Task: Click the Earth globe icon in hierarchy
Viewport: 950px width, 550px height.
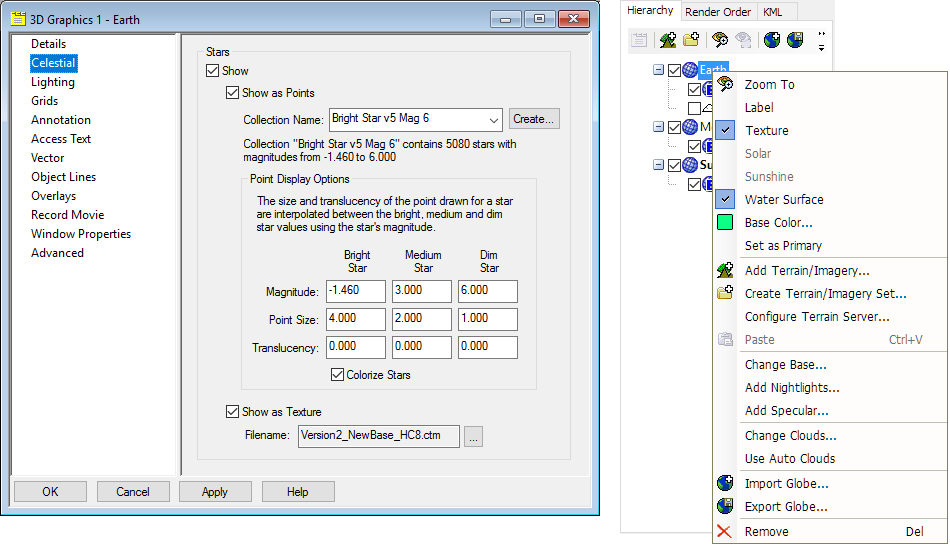Action: click(x=690, y=70)
